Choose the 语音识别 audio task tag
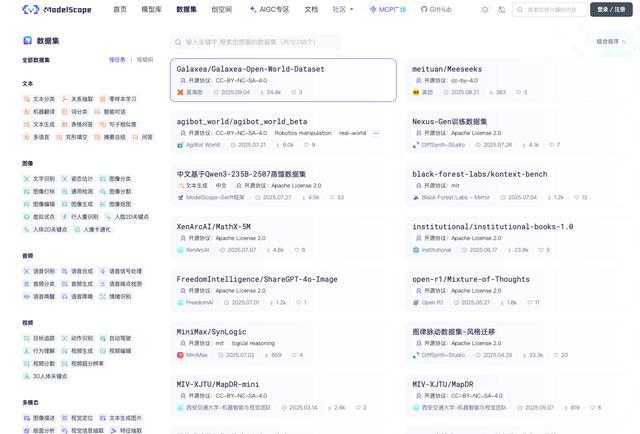This screenshot has width=640, height=434. (x=40, y=271)
